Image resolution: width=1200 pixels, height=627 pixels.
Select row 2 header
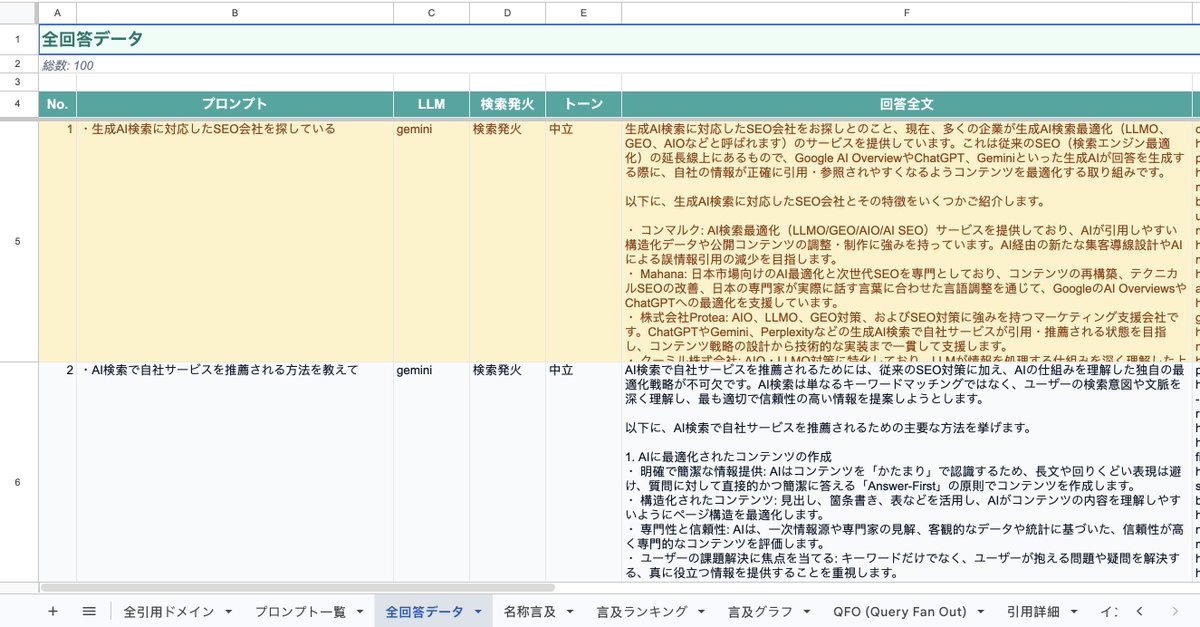(19, 64)
